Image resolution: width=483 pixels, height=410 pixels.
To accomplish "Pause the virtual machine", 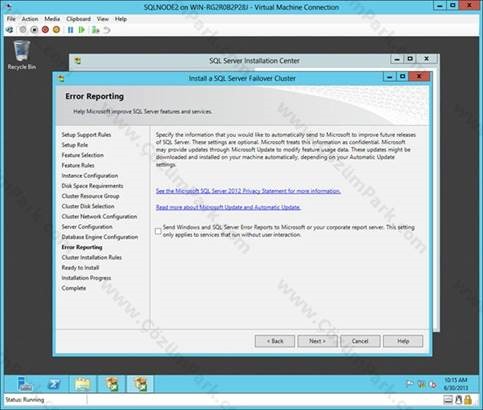I will 70,30.
